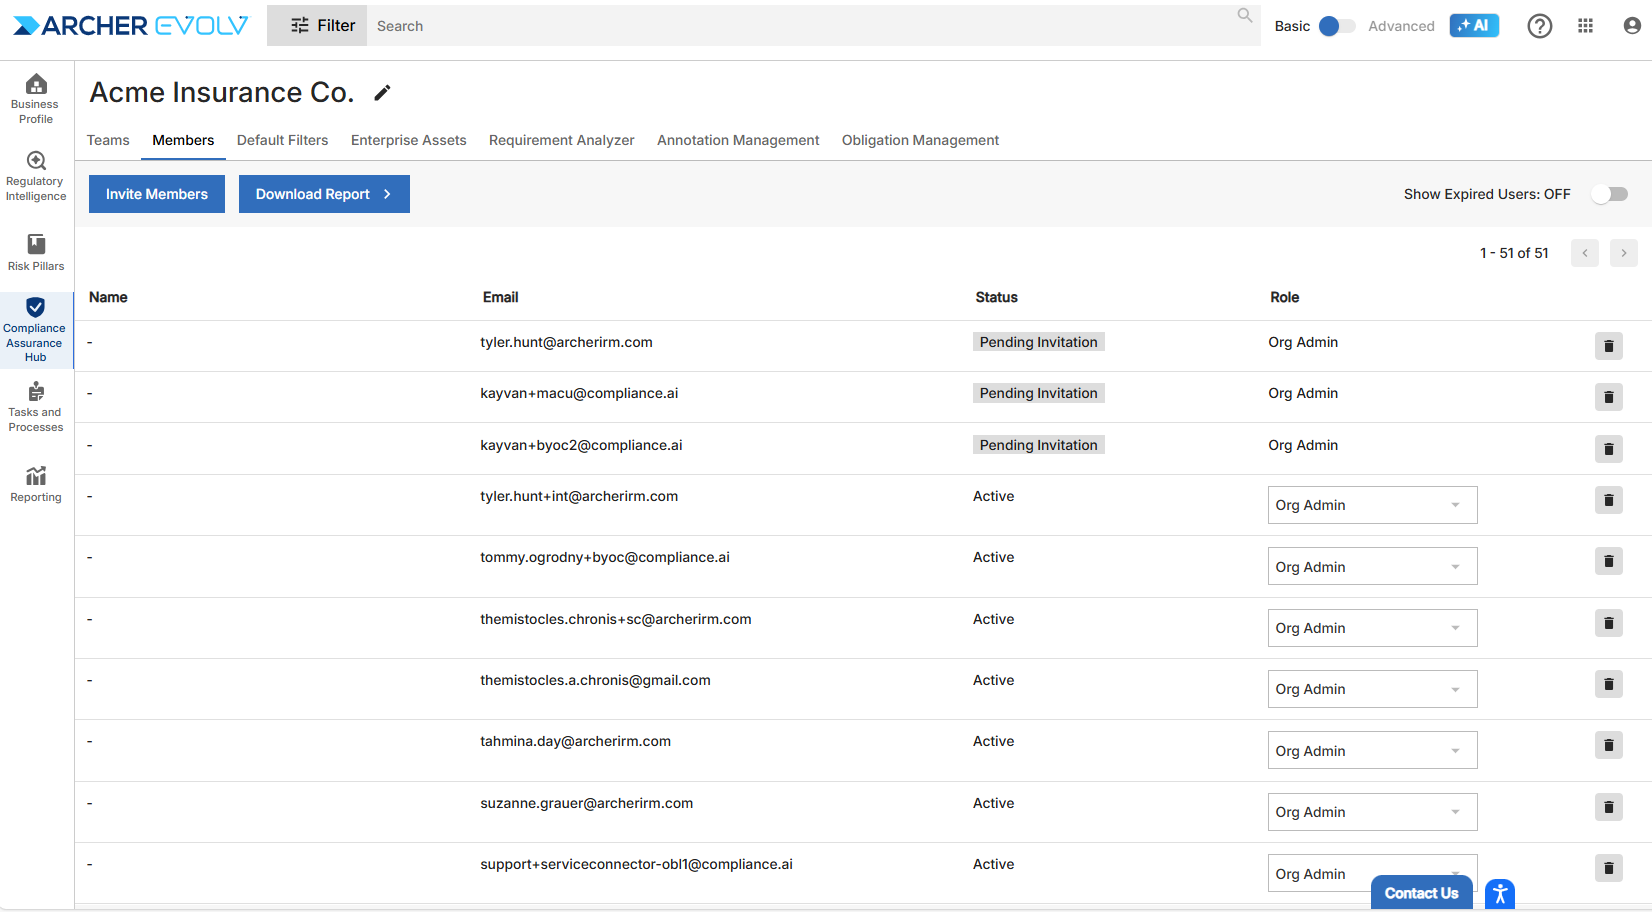
Task: Open Tasks and Processes
Action: point(36,406)
